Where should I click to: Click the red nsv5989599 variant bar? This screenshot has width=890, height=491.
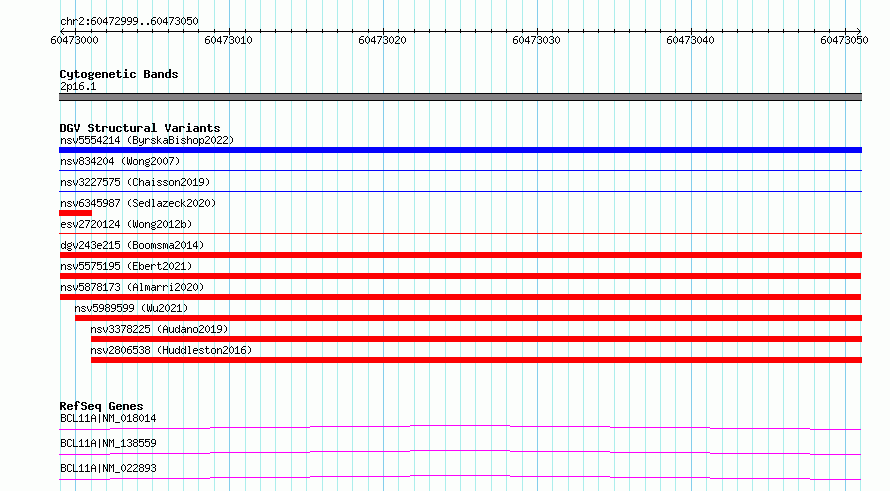click(468, 318)
